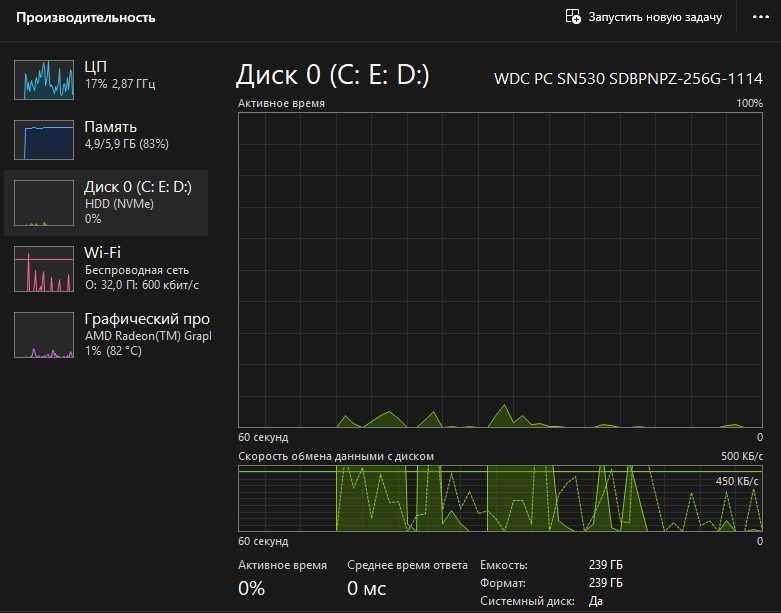Open the Wi-Fi Беспроводная сеть entry
Image resolution: width=781 pixels, height=613 pixels.
point(106,268)
